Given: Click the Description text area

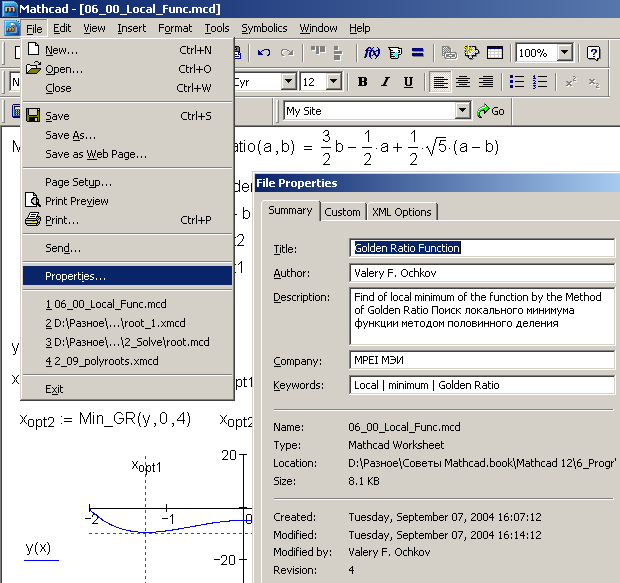Looking at the screenshot, I should click(x=482, y=316).
